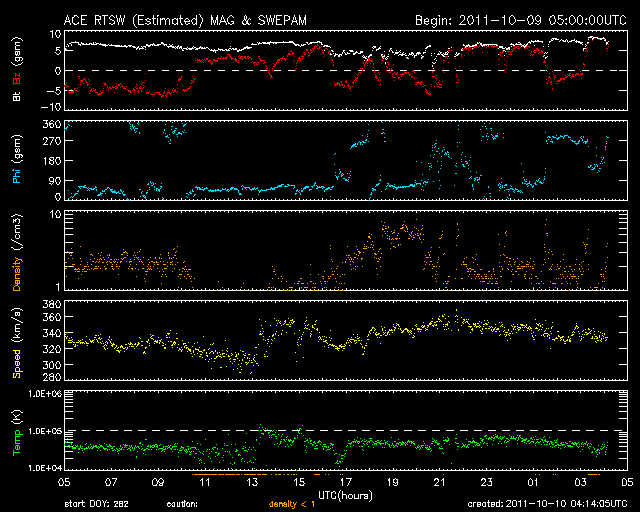Click the "19" hour tick label
640x512 pixels.
[393, 482]
